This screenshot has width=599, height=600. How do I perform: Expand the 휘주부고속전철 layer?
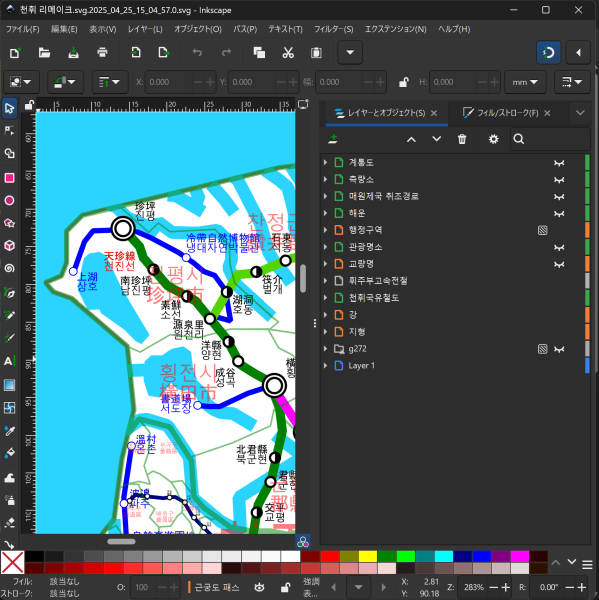pyautogui.click(x=325, y=281)
